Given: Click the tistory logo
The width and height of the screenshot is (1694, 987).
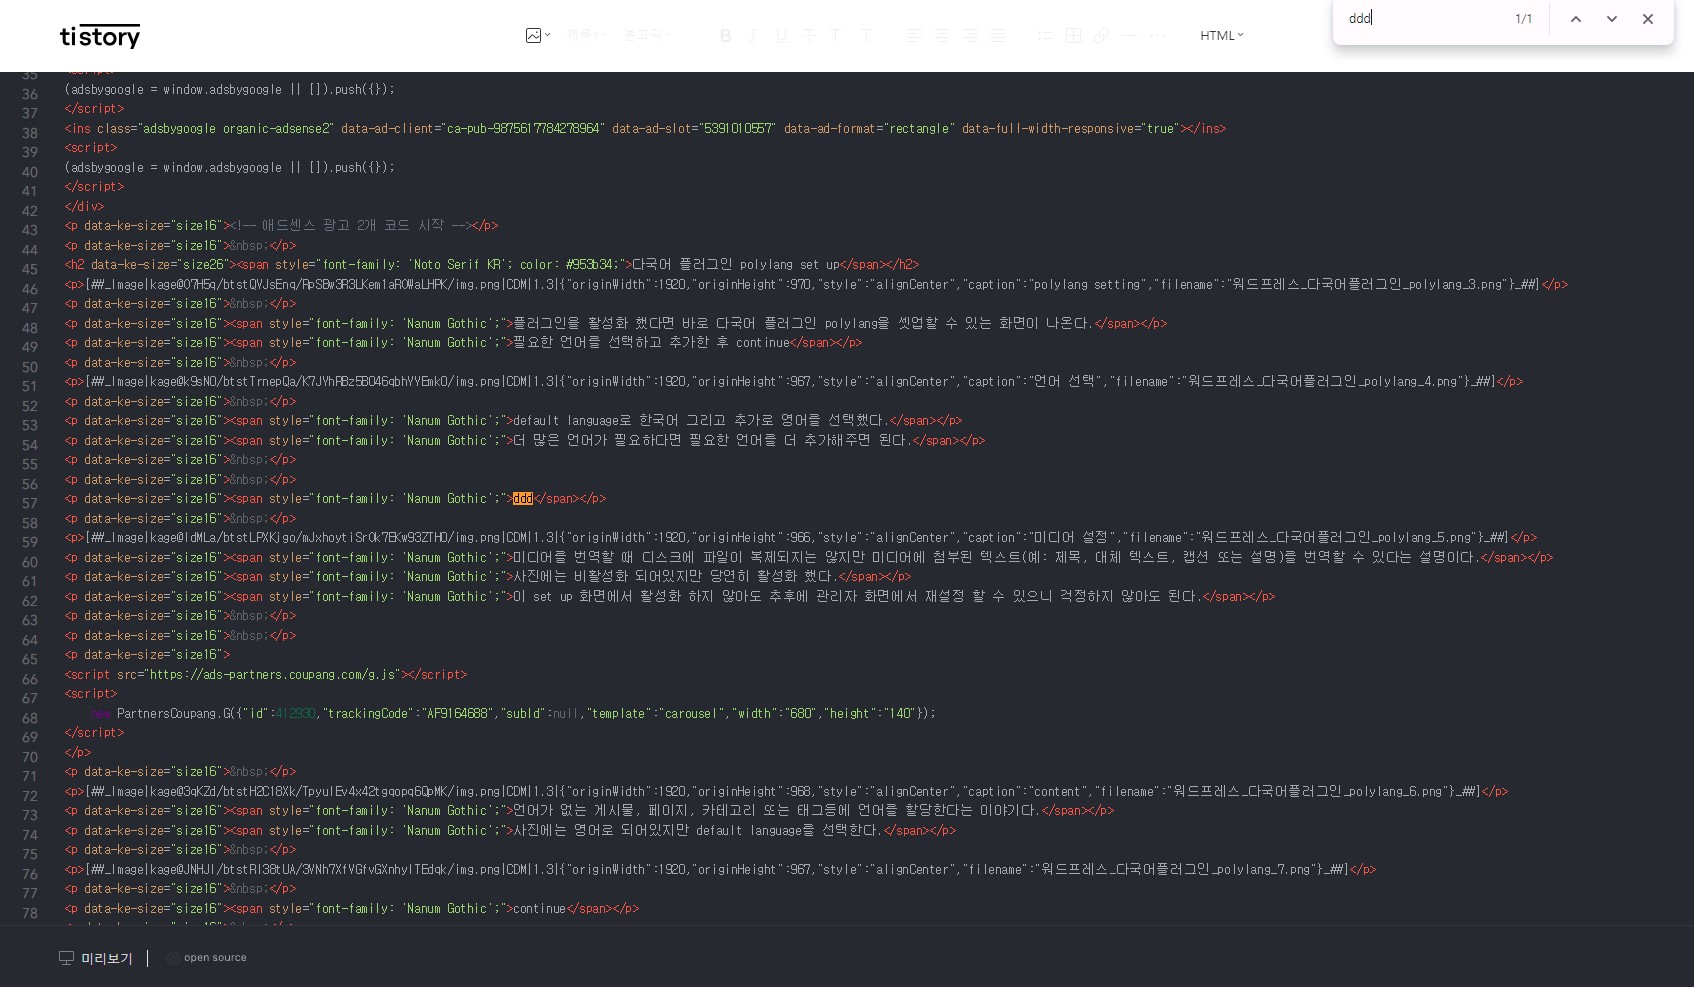Looking at the screenshot, I should (100, 37).
